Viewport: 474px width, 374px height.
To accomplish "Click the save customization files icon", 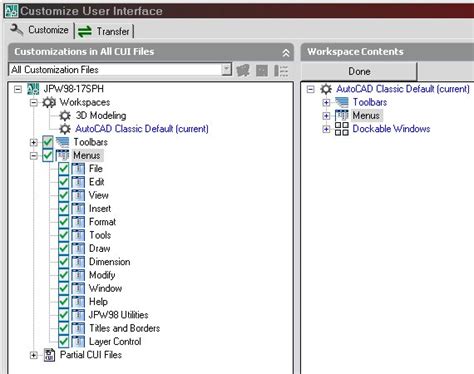I will pos(262,70).
